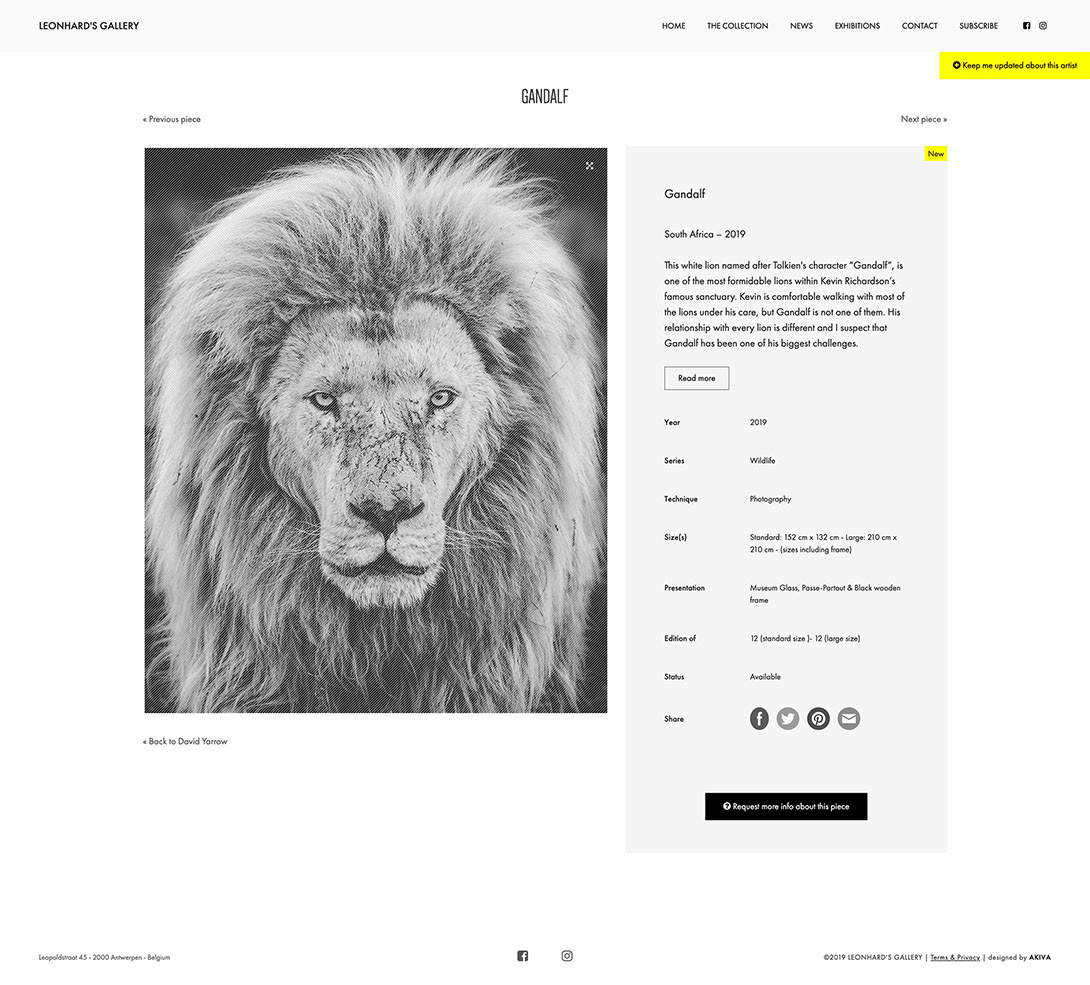Open the News menu item
1090x985 pixels.
(802, 26)
